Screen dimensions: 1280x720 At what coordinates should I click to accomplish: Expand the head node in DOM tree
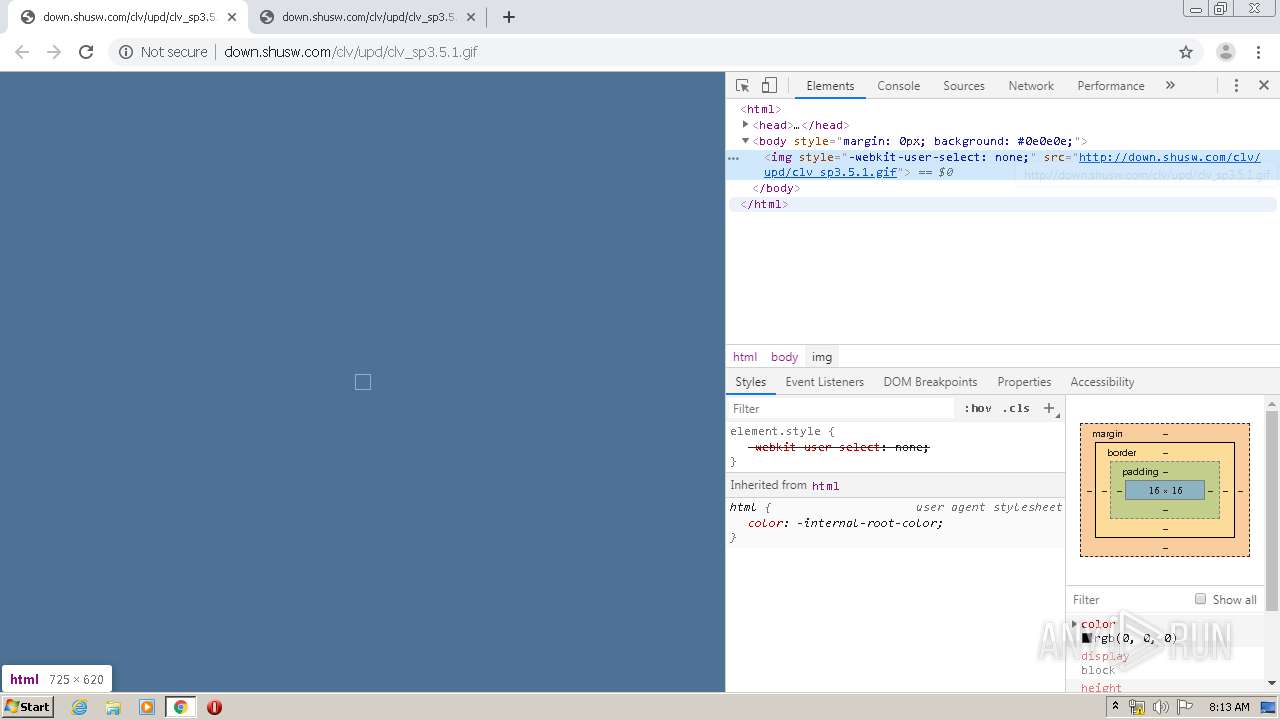tap(745, 125)
